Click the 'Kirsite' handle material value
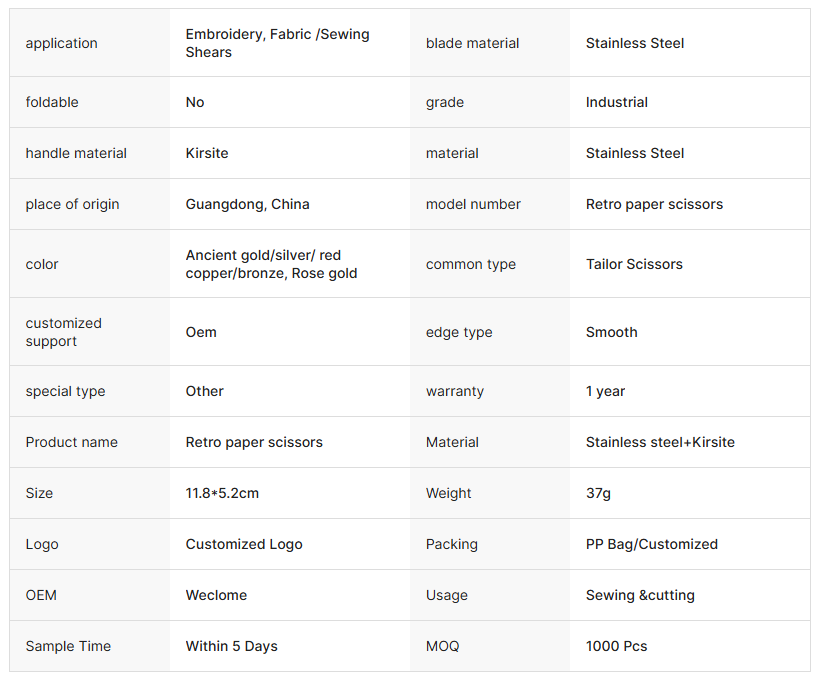 [x=207, y=153]
